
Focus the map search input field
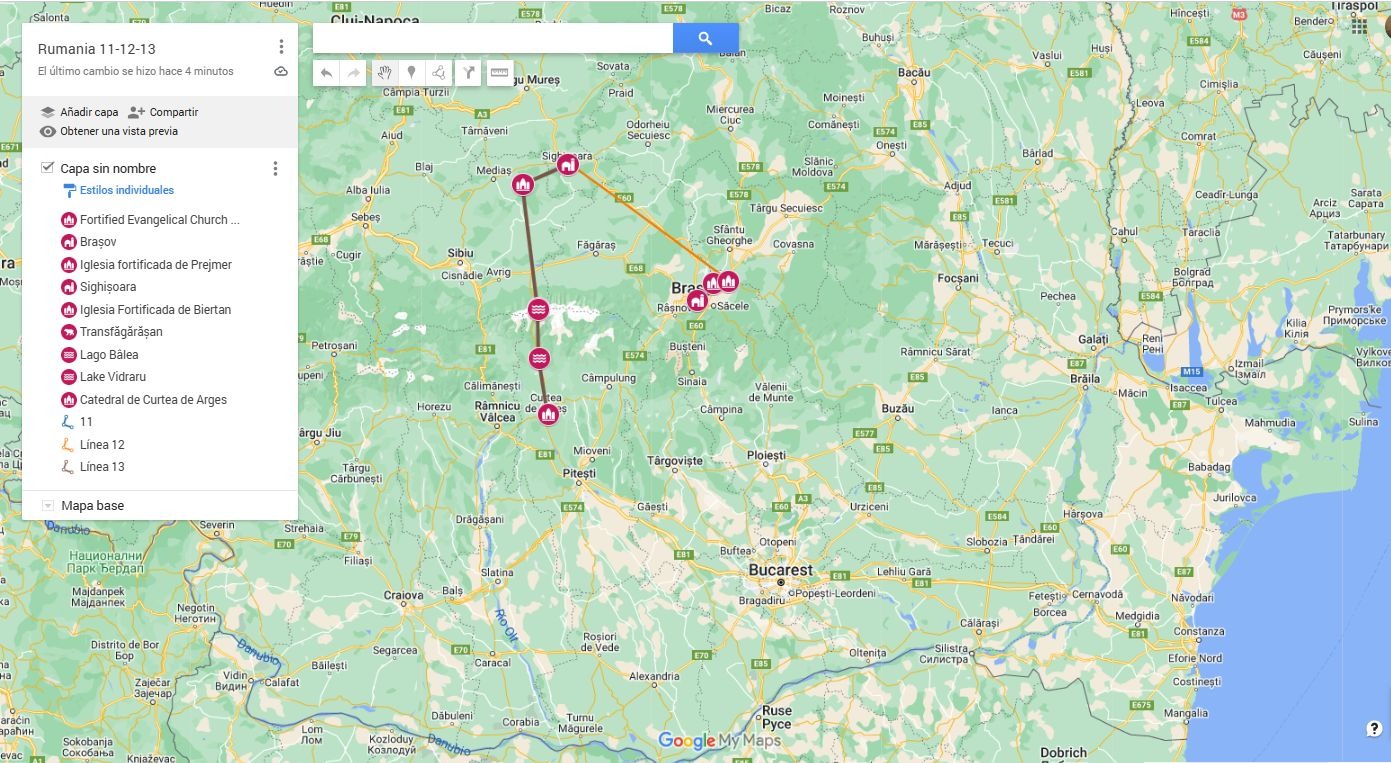tap(493, 38)
